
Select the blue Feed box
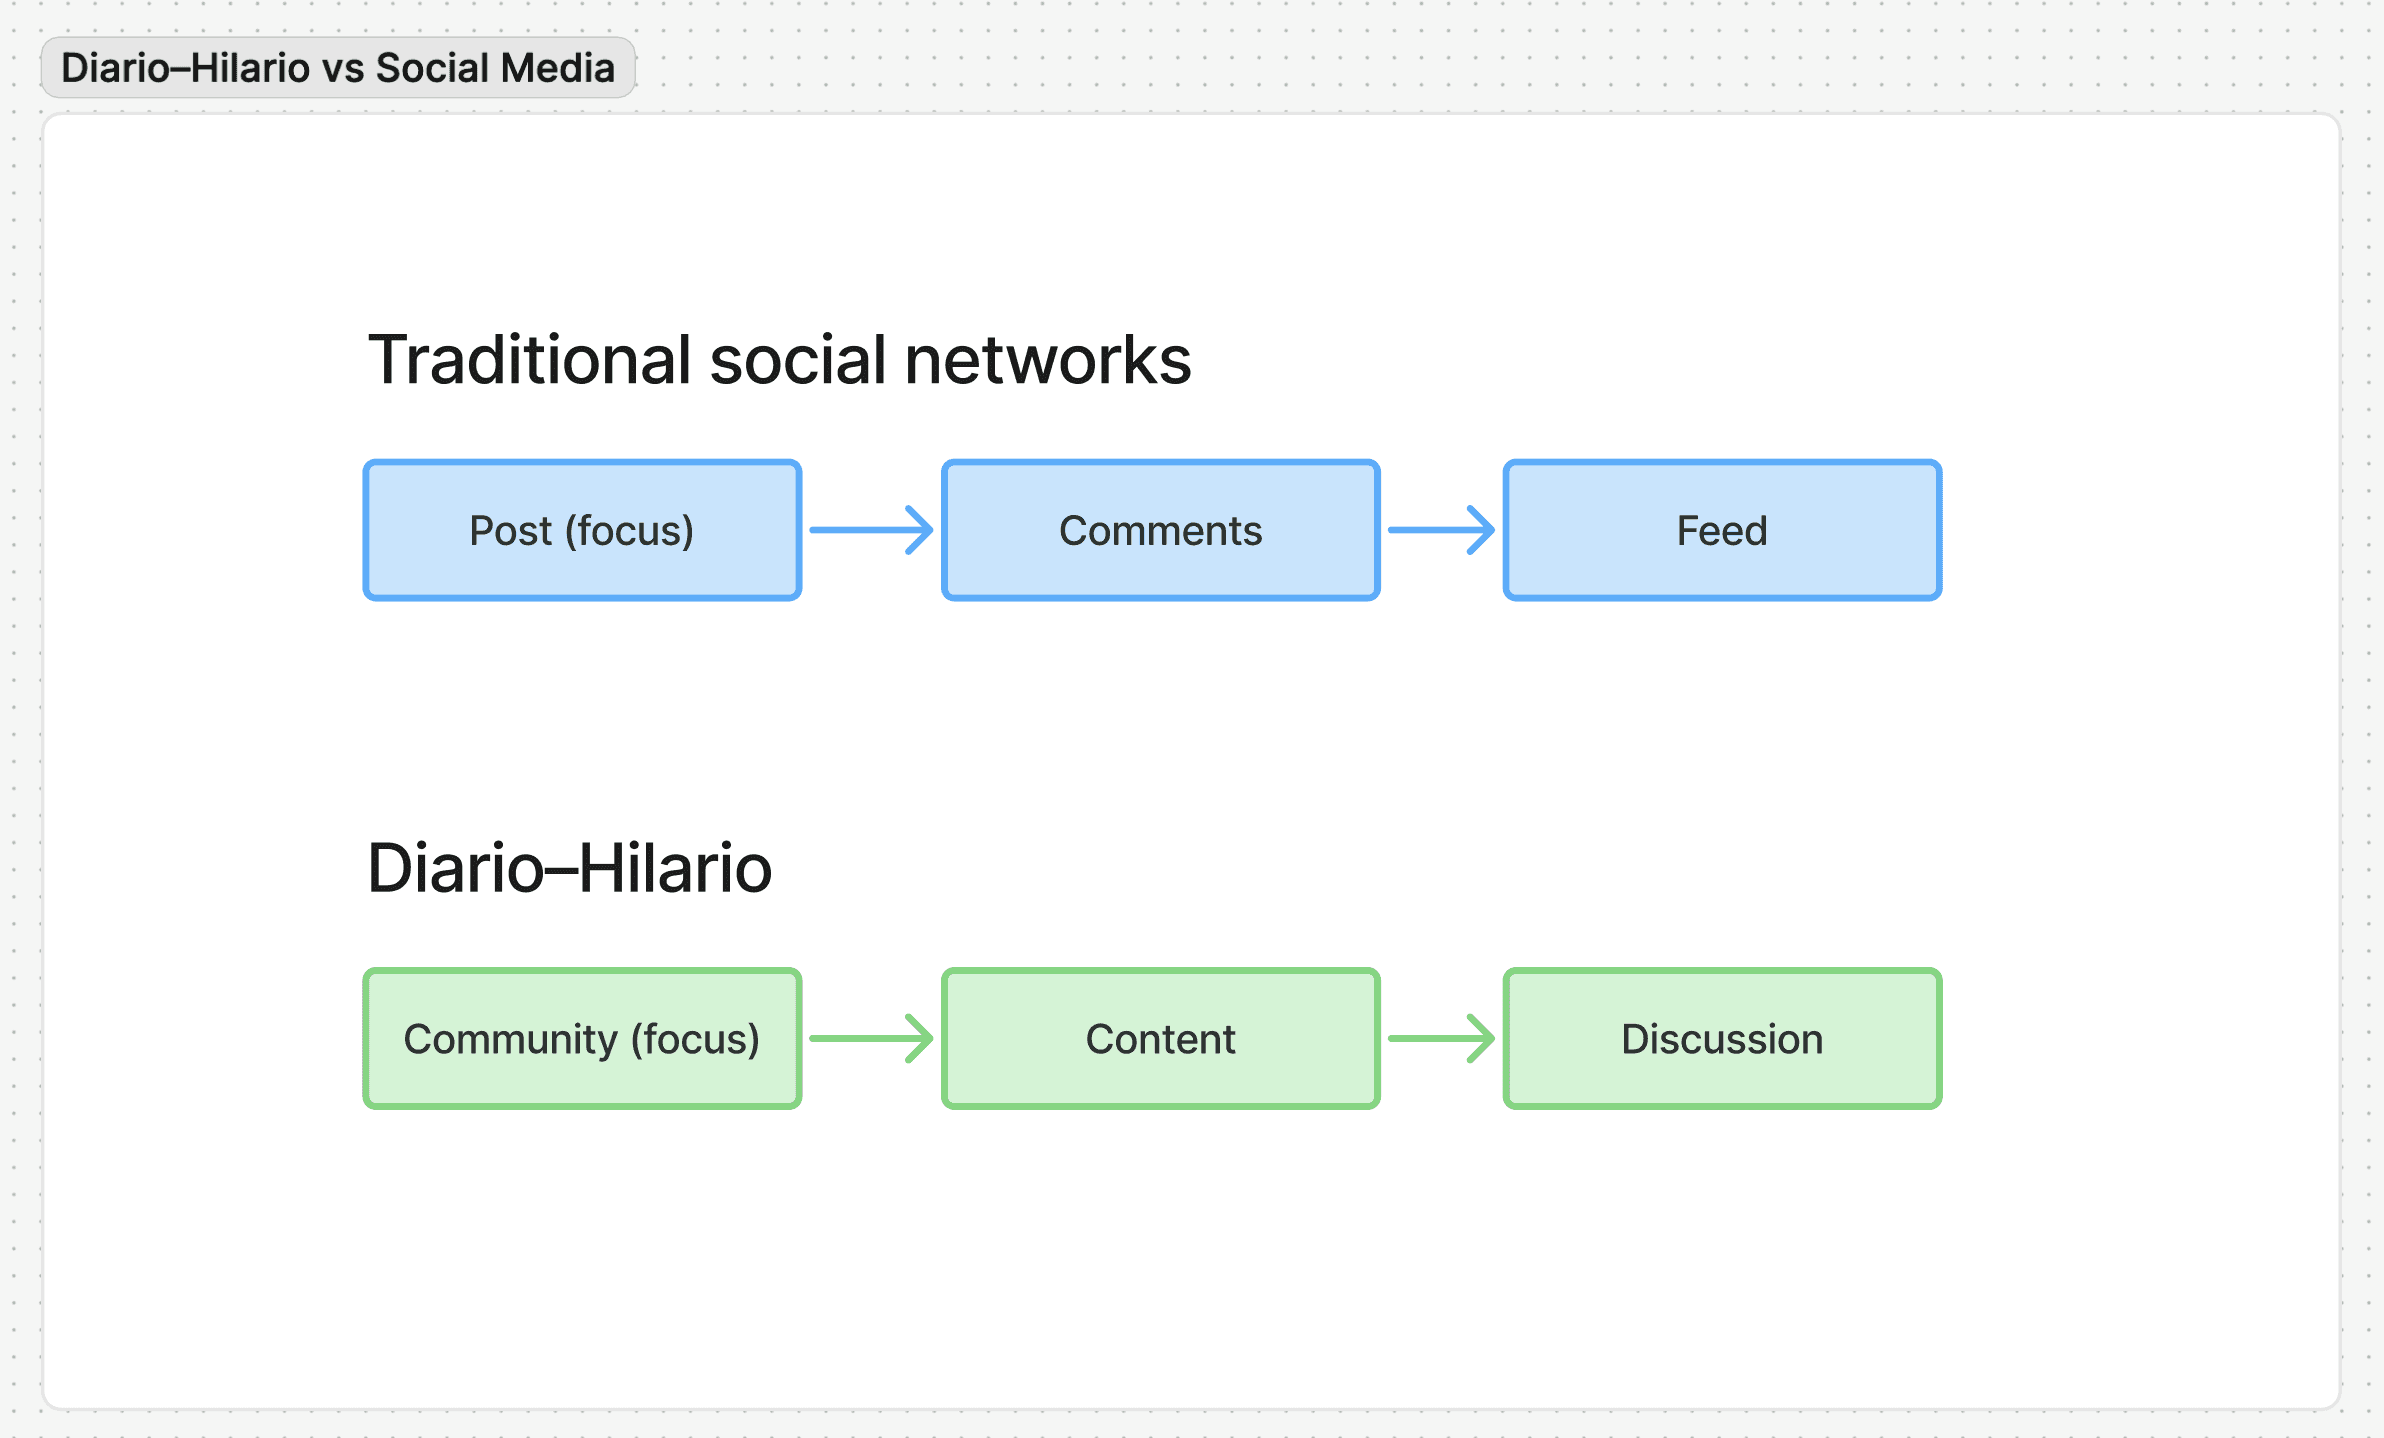click(1721, 530)
